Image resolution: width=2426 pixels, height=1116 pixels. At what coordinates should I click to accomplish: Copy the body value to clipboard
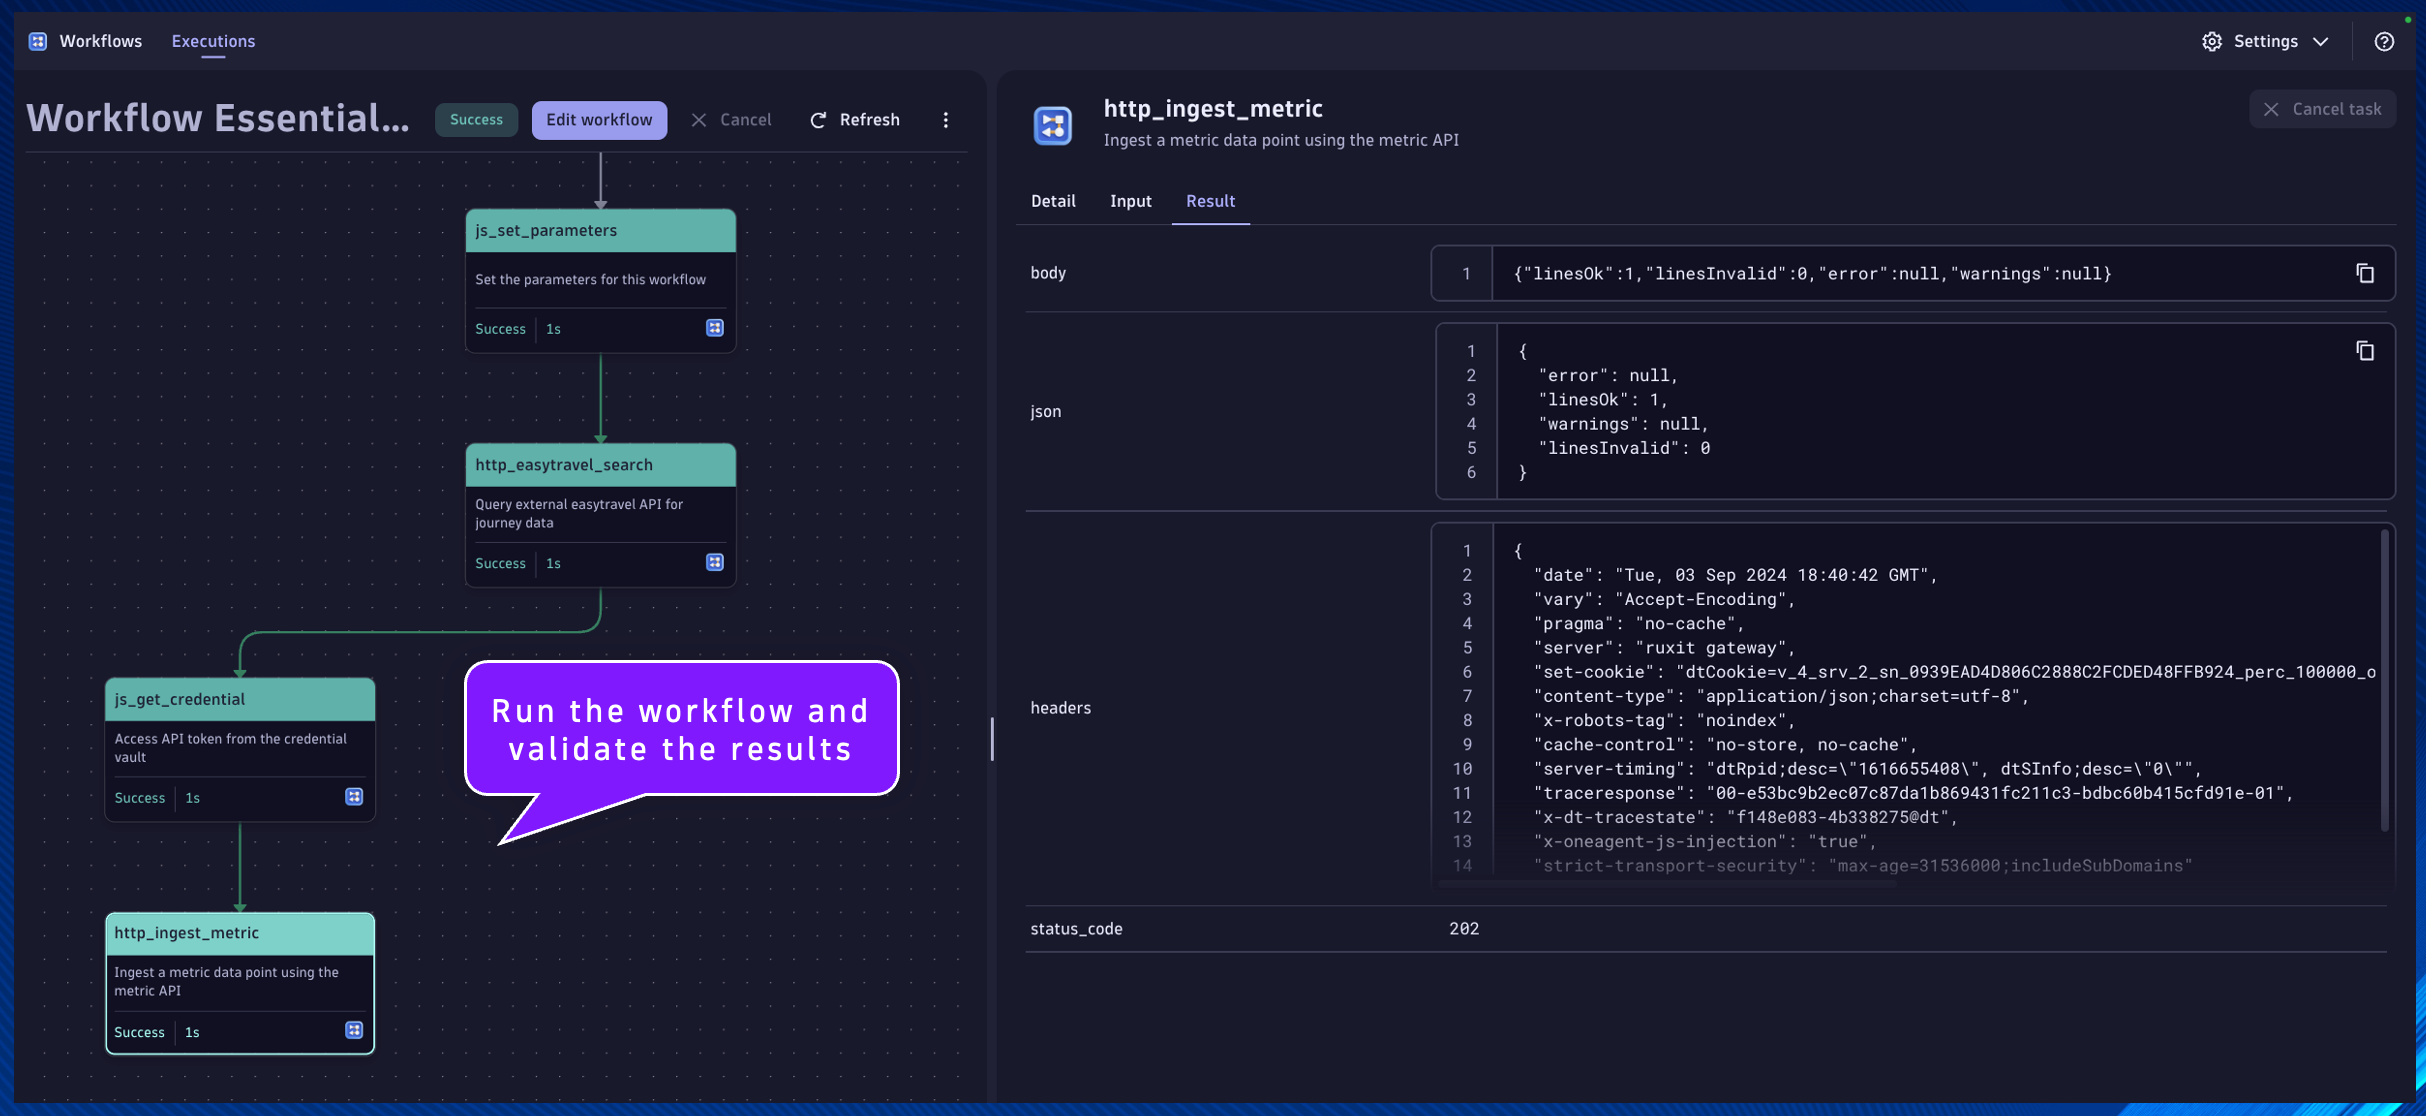click(2365, 273)
